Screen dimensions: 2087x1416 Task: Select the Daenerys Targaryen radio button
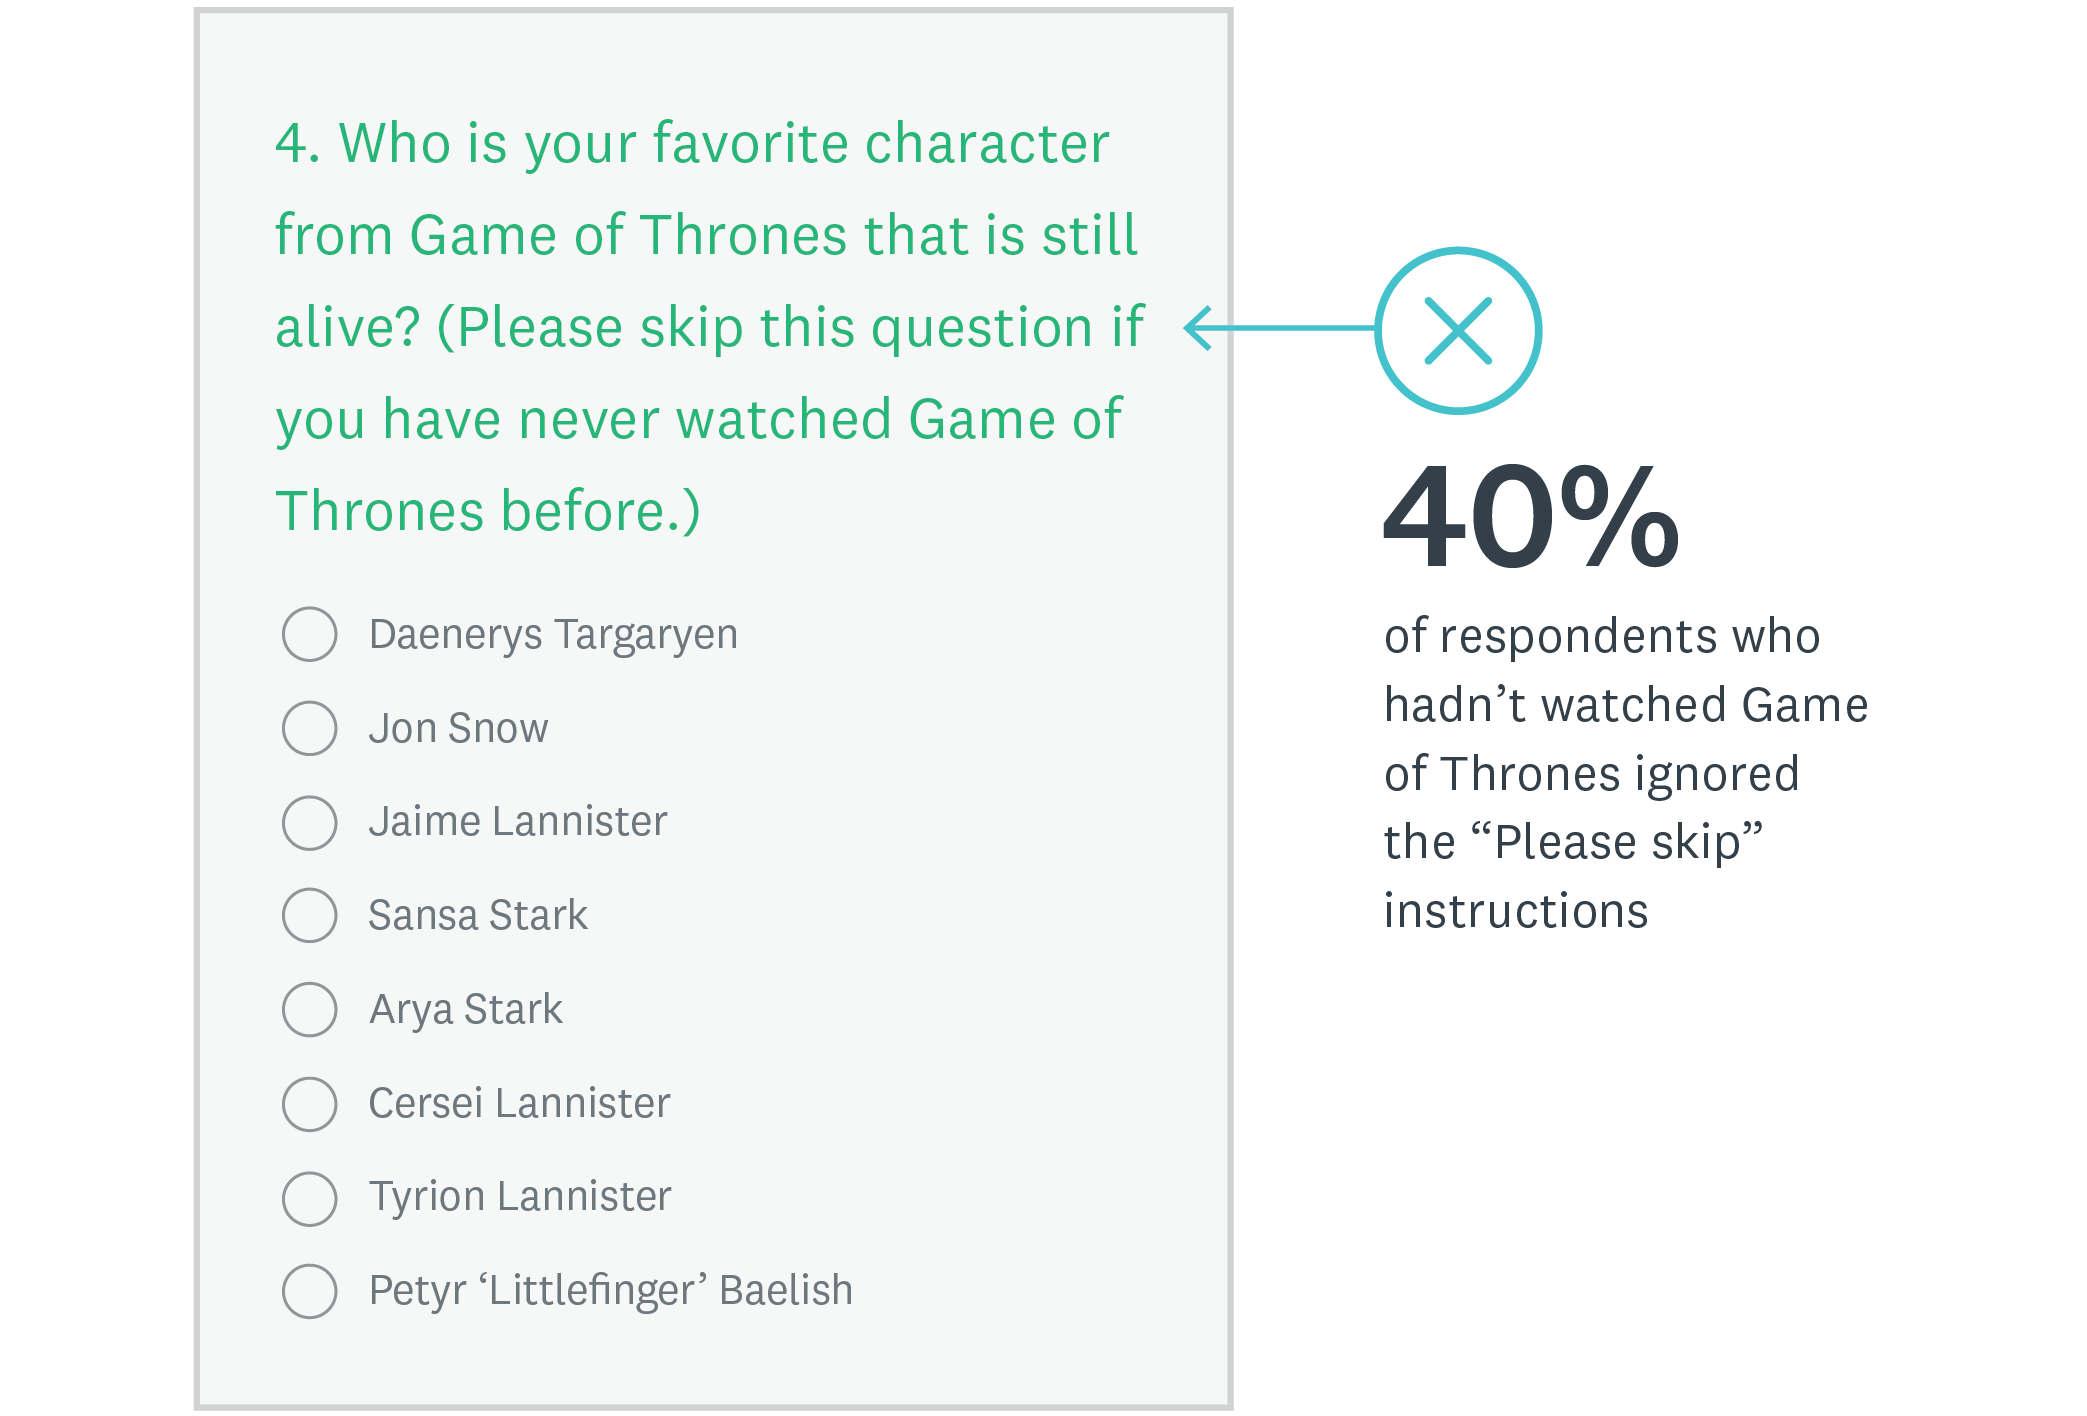[310, 634]
